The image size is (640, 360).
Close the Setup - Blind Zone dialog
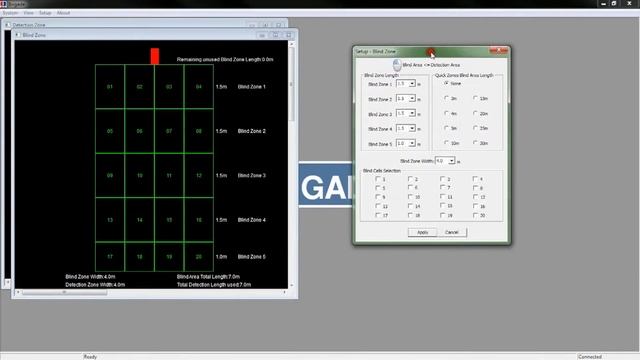tap(499, 51)
